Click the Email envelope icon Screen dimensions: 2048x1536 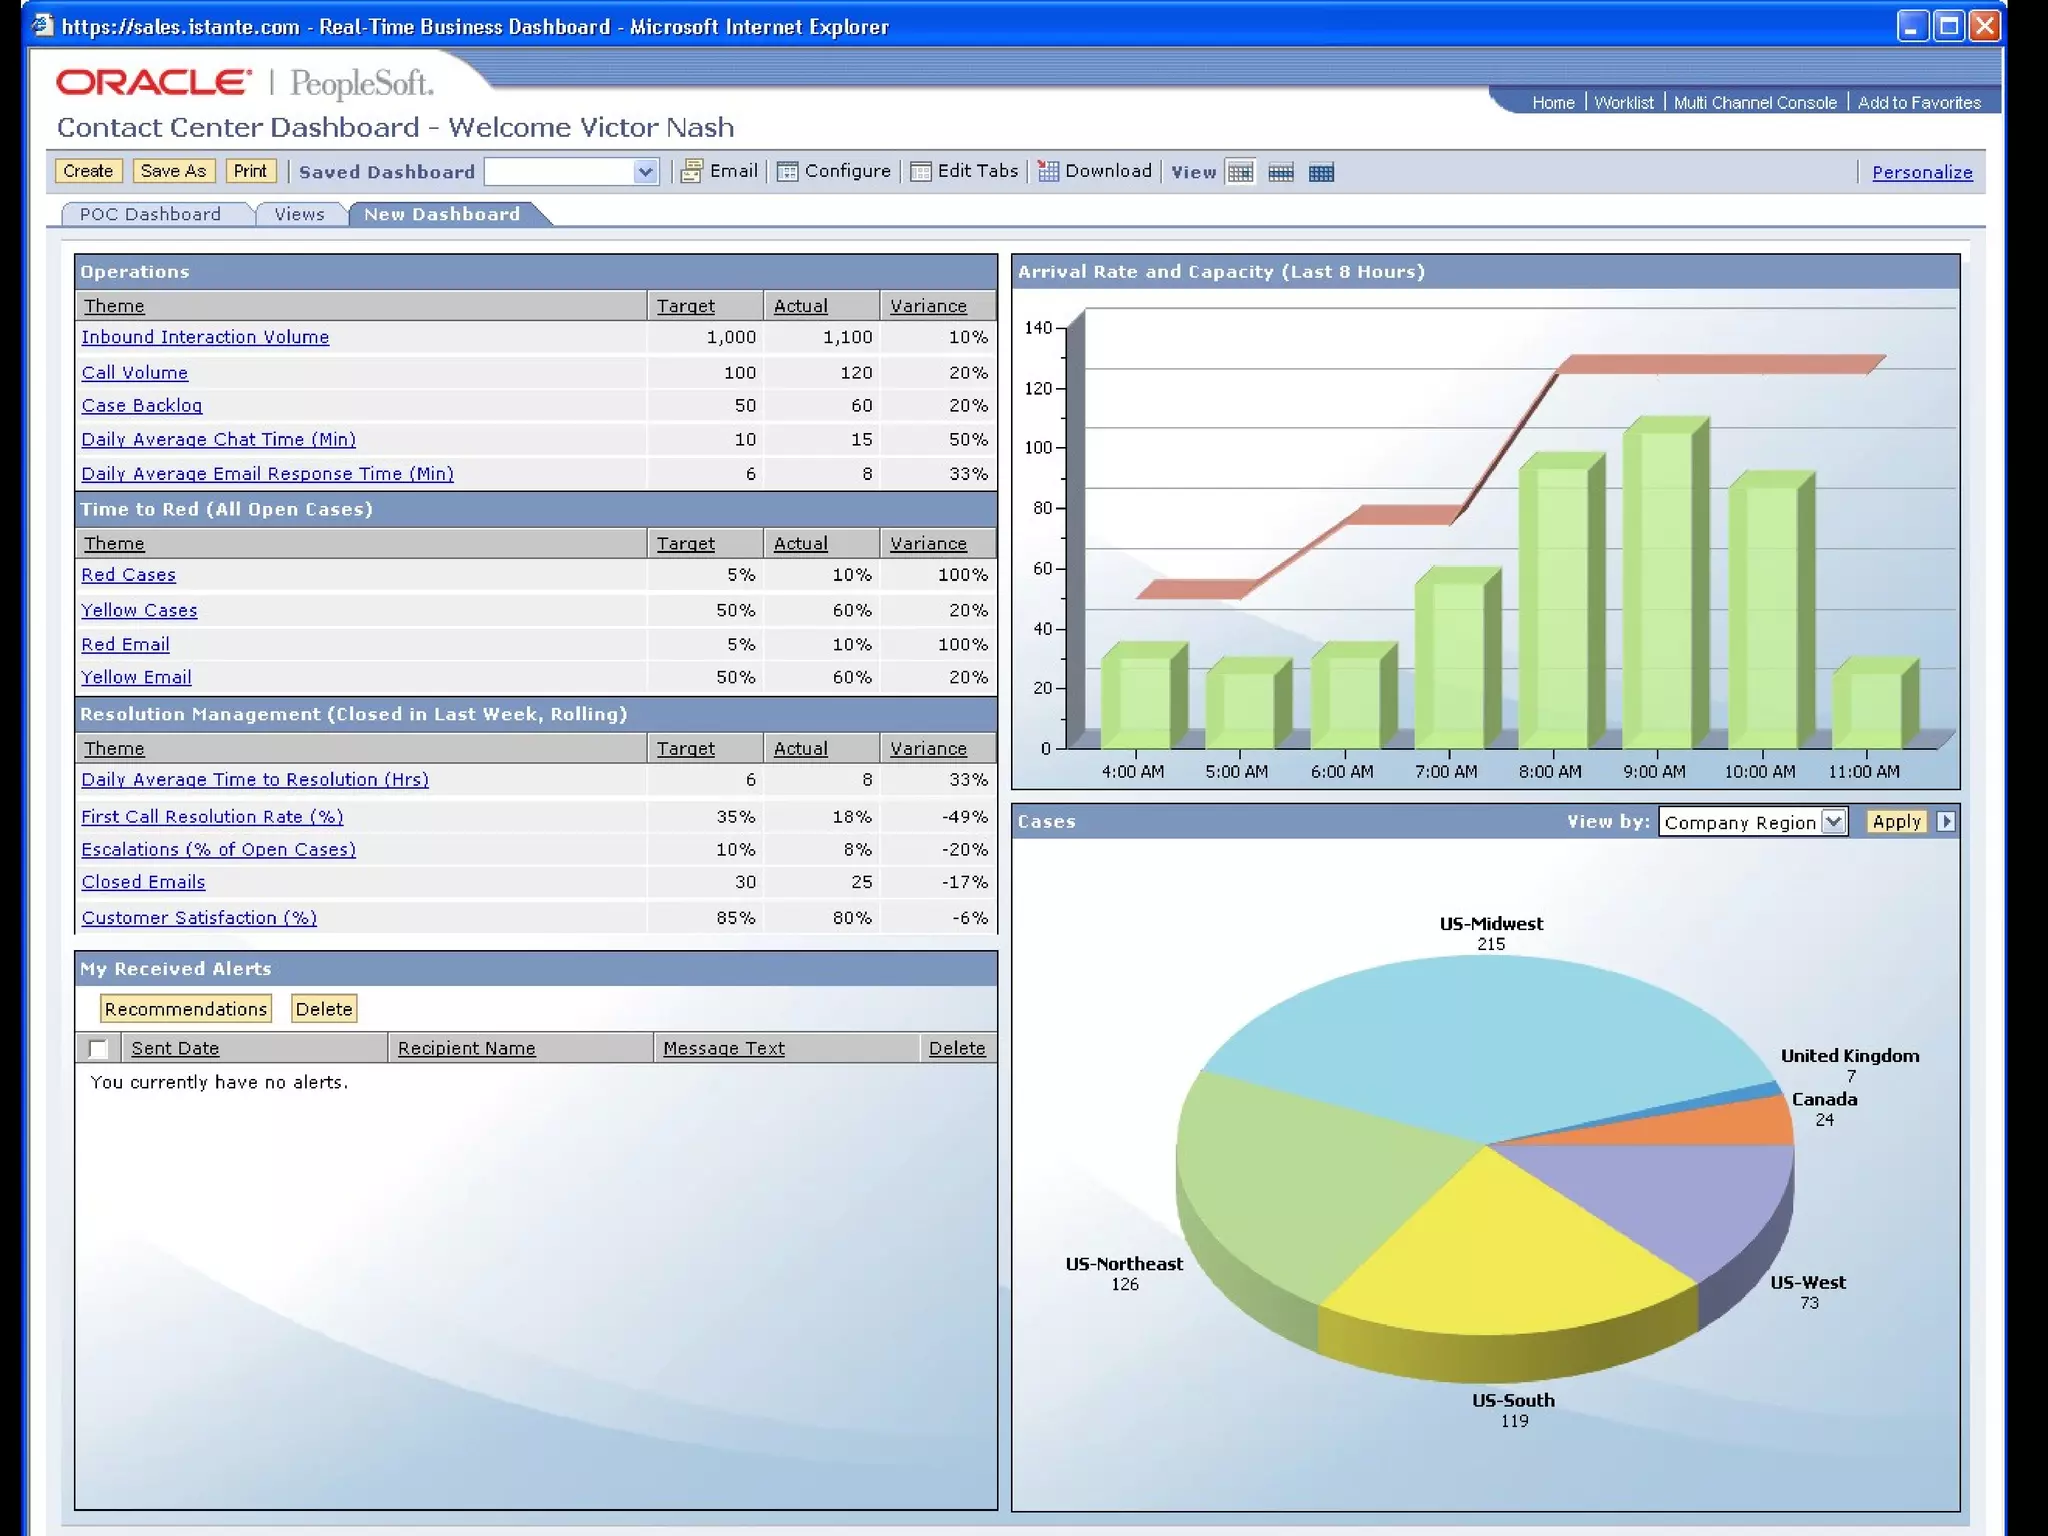tap(691, 171)
